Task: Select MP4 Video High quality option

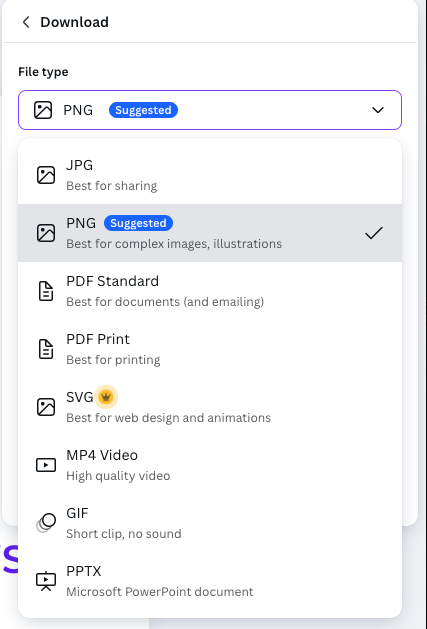Action: [x=210, y=465]
